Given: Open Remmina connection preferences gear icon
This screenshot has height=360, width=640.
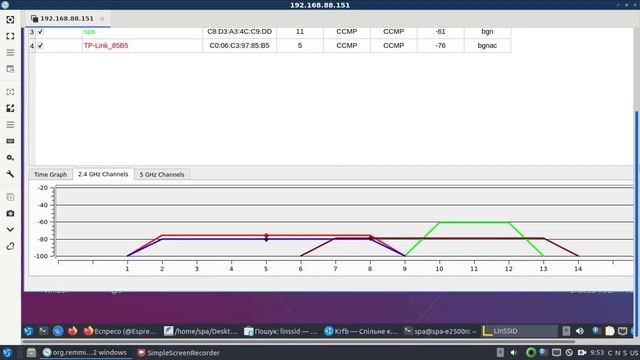Looking at the screenshot, I should click(x=10, y=158).
